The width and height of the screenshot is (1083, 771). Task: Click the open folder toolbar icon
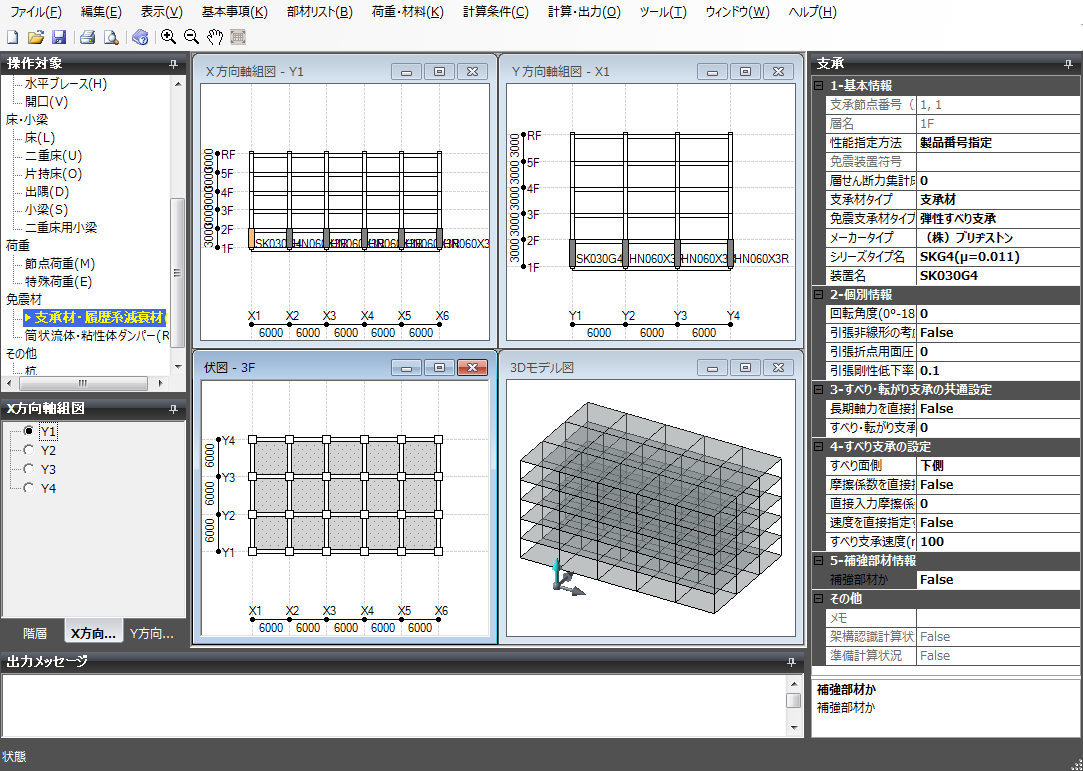pyautogui.click(x=35, y=37)
